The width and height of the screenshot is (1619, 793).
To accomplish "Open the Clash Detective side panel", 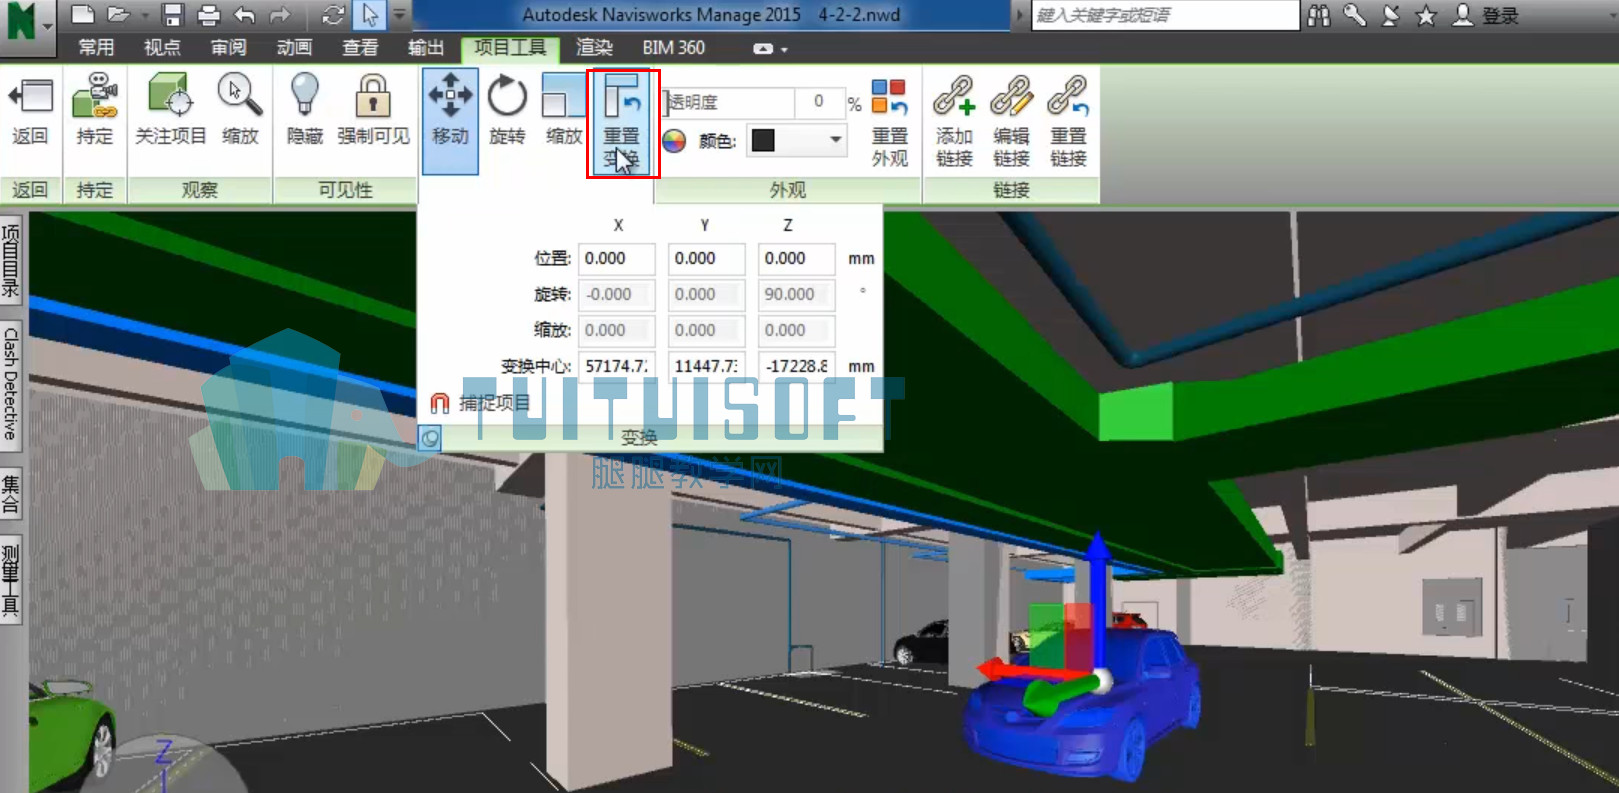I will [11, 383].
